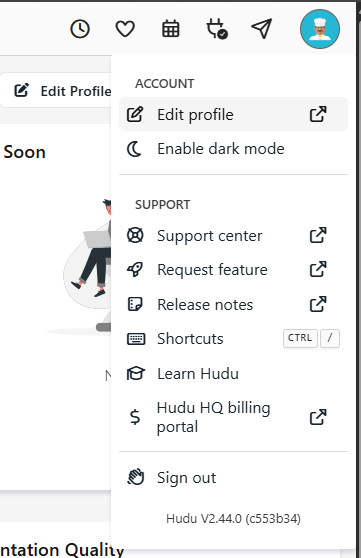The height and width of the screenshot is (558, 361).
Task: Click the plug integrations status icon
Action: point(217,29)
